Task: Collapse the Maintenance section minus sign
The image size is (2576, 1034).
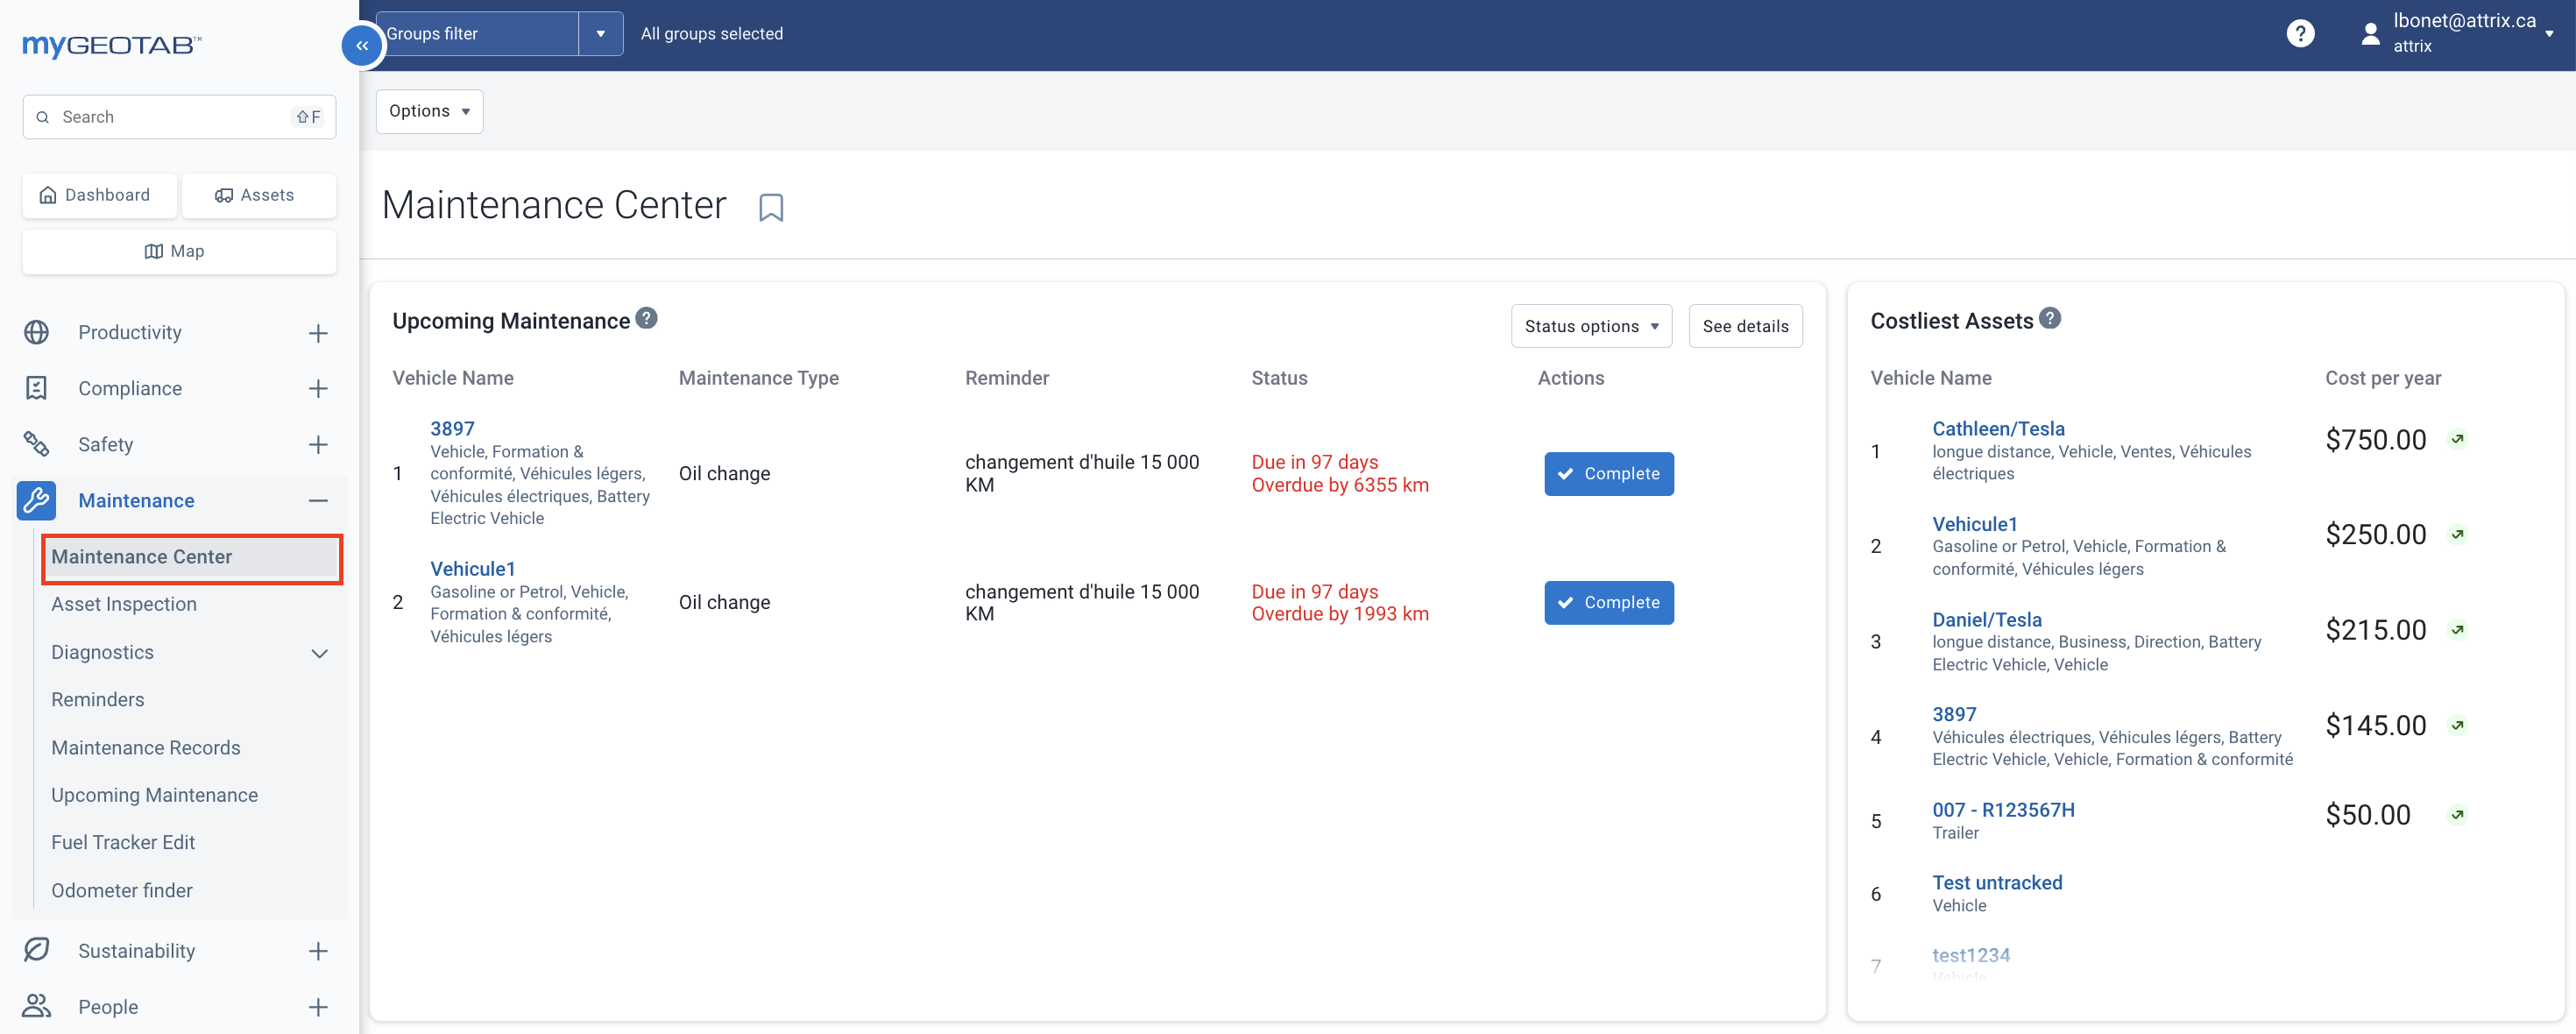Action: coord(318,501)
